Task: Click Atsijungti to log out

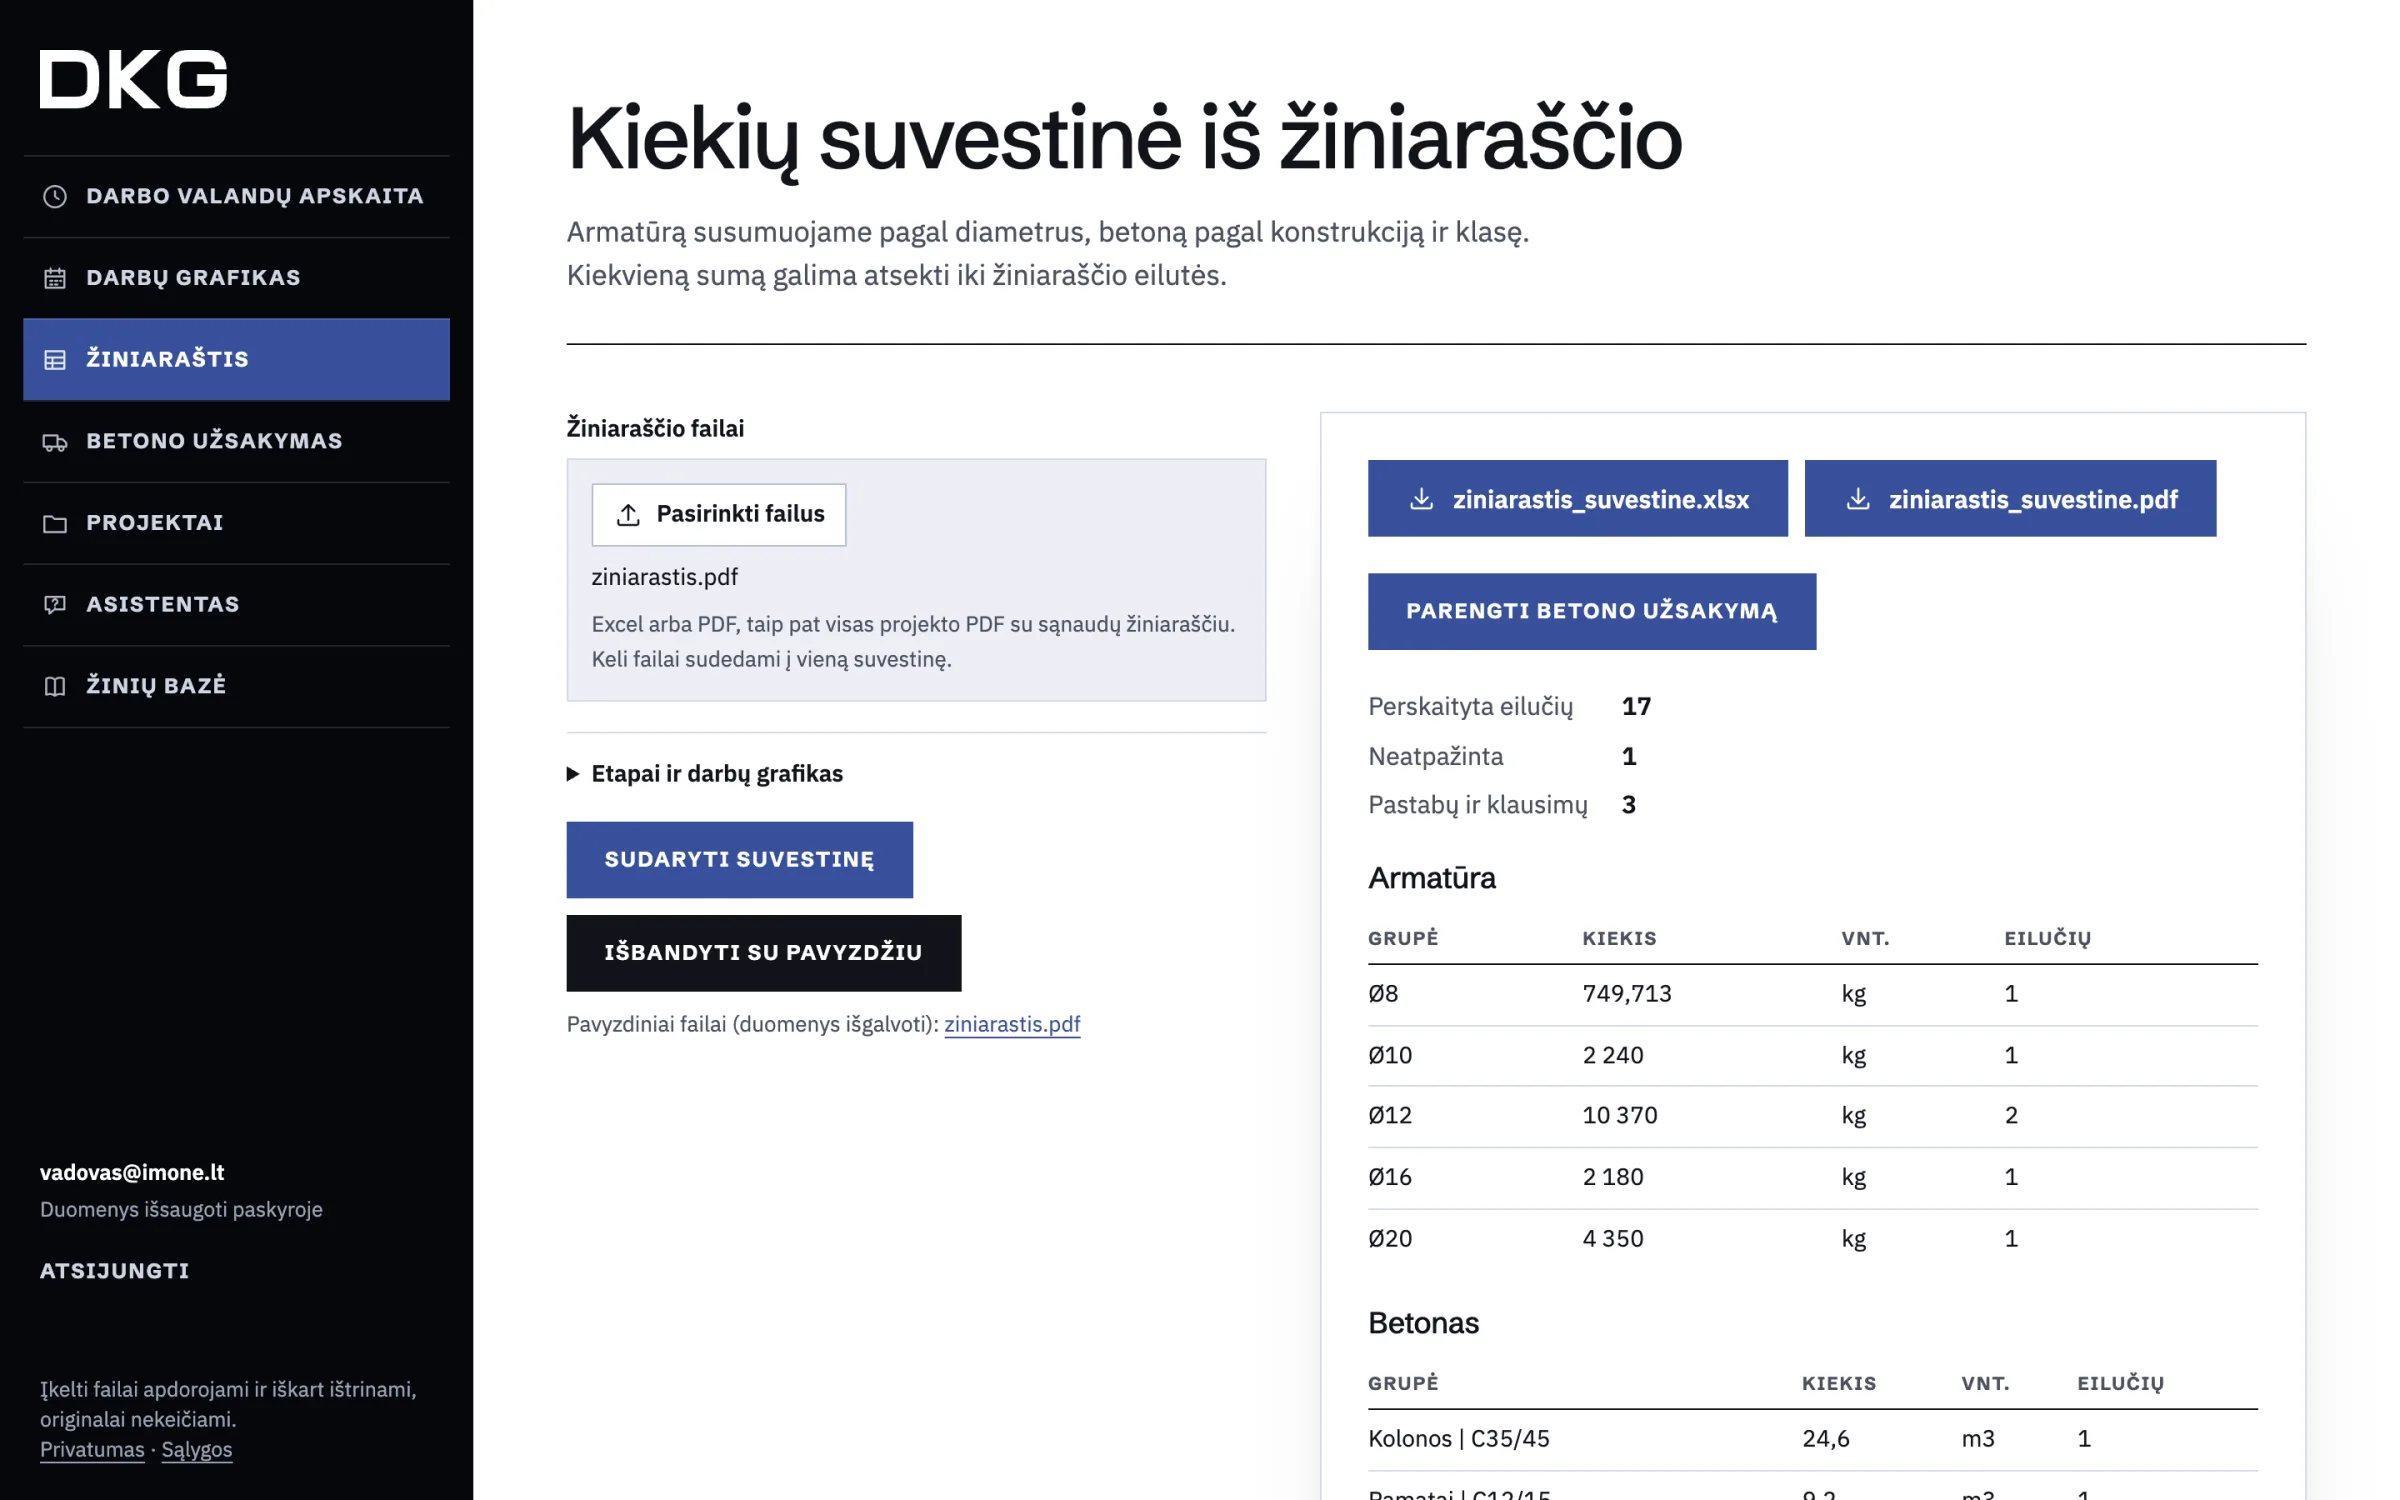Action: click(x=114, y=1271)
